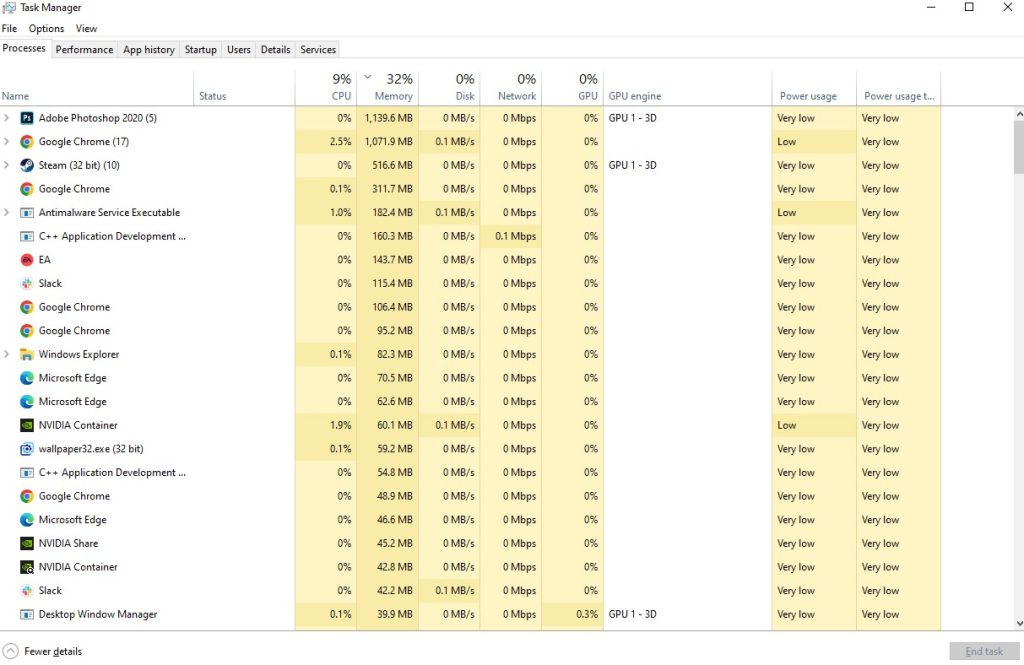
Task: Click the Windows Explorer folder icon
Action: 27,355
